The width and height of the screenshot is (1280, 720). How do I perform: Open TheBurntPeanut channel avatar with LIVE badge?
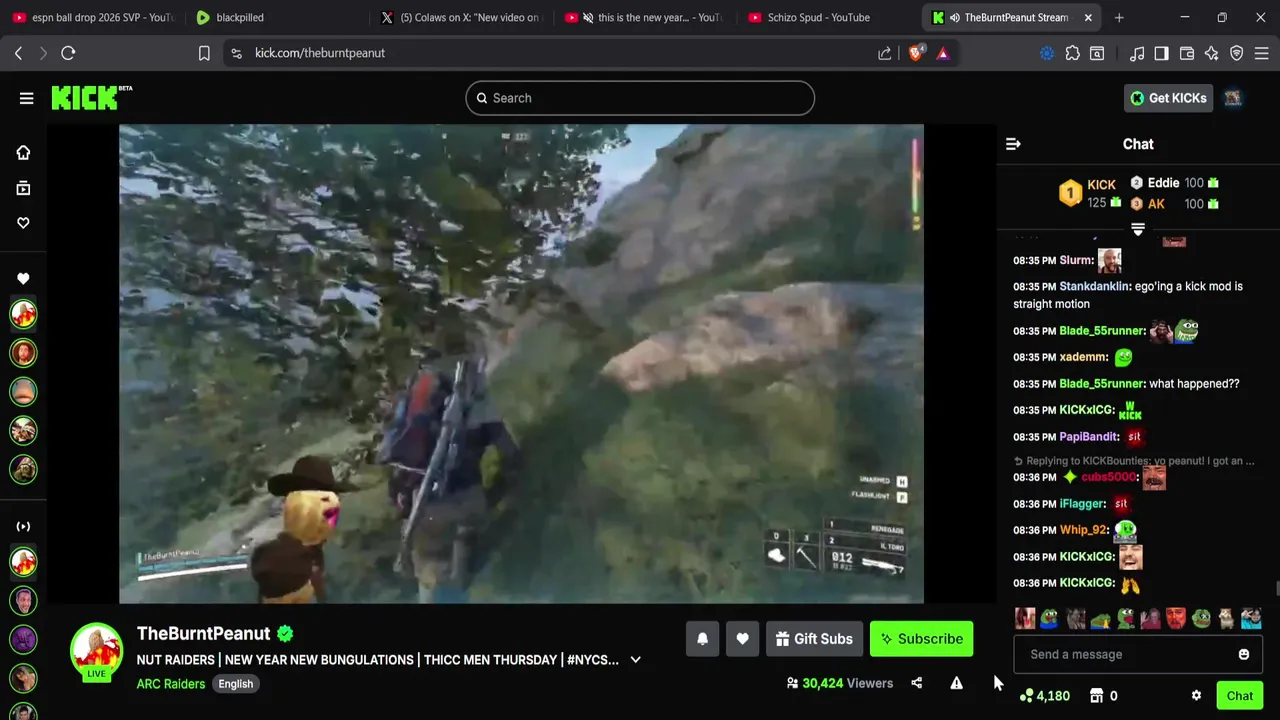point(96,651)
